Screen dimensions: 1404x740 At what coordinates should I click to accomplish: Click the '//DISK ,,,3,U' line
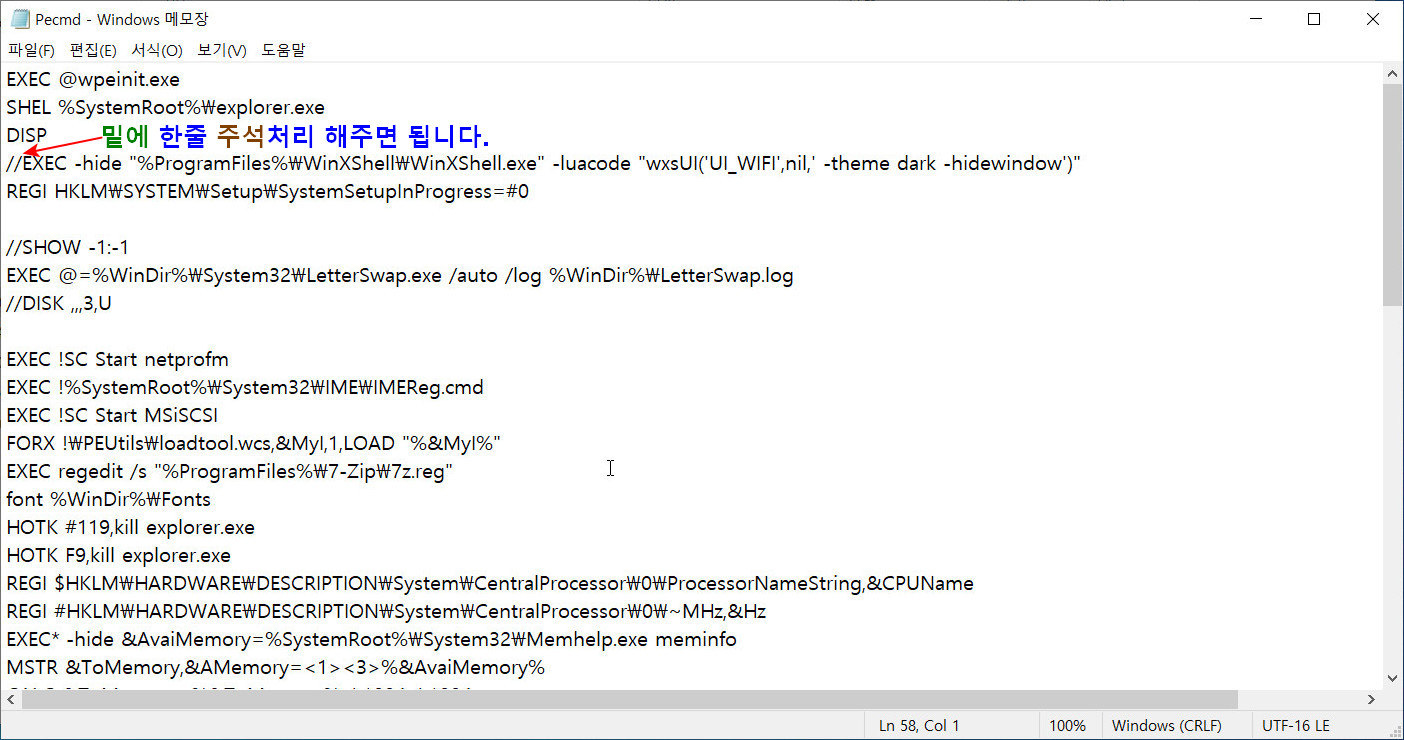click(x=59, y=303)
